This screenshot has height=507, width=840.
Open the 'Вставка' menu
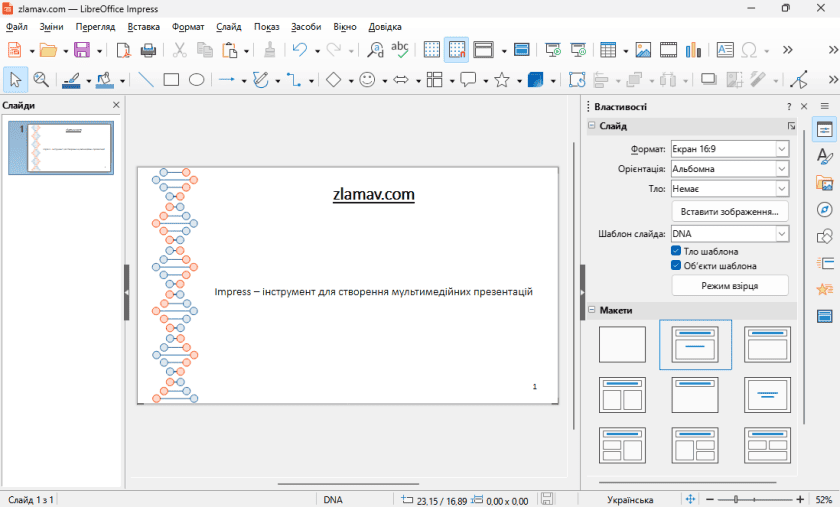(144, 27)
